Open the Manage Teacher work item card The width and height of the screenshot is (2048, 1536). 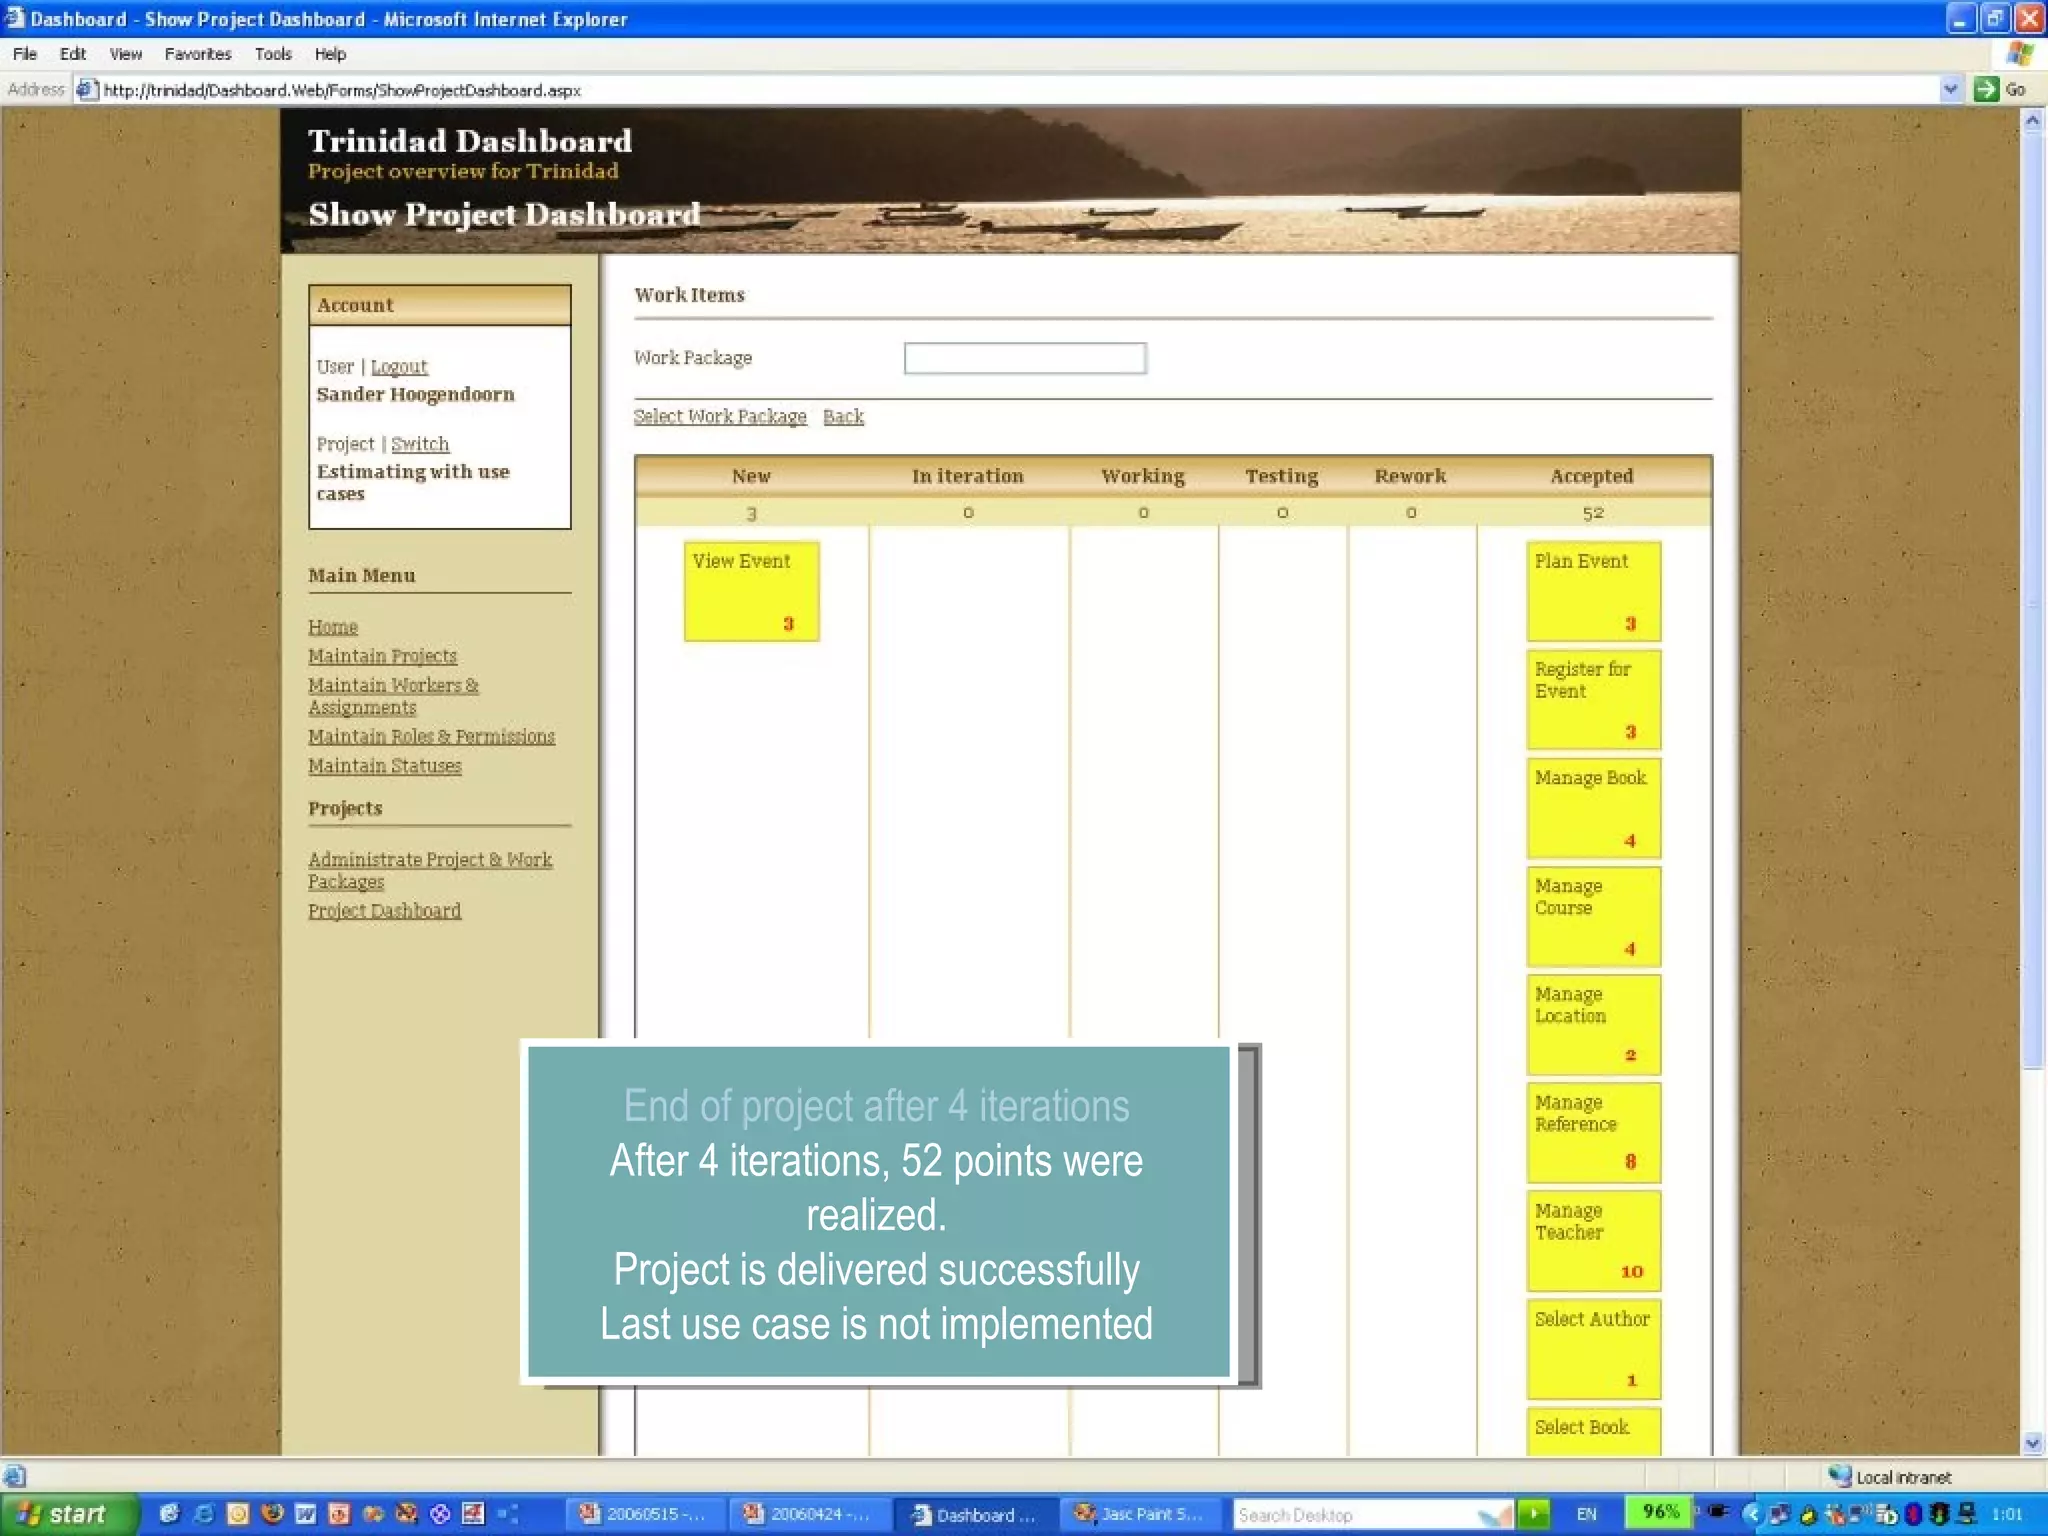[x=1593, y=1241]
